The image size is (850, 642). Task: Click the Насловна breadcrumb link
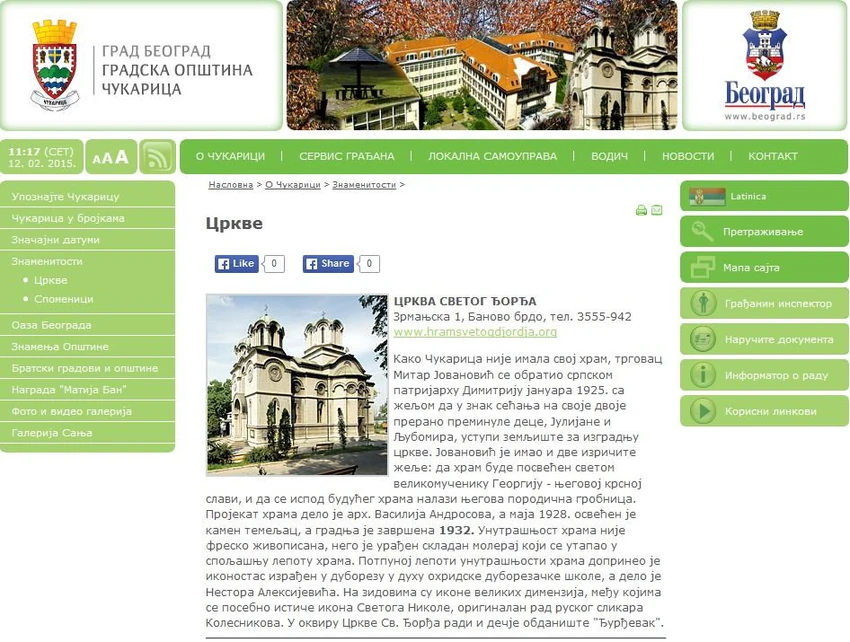click(230, 185)
